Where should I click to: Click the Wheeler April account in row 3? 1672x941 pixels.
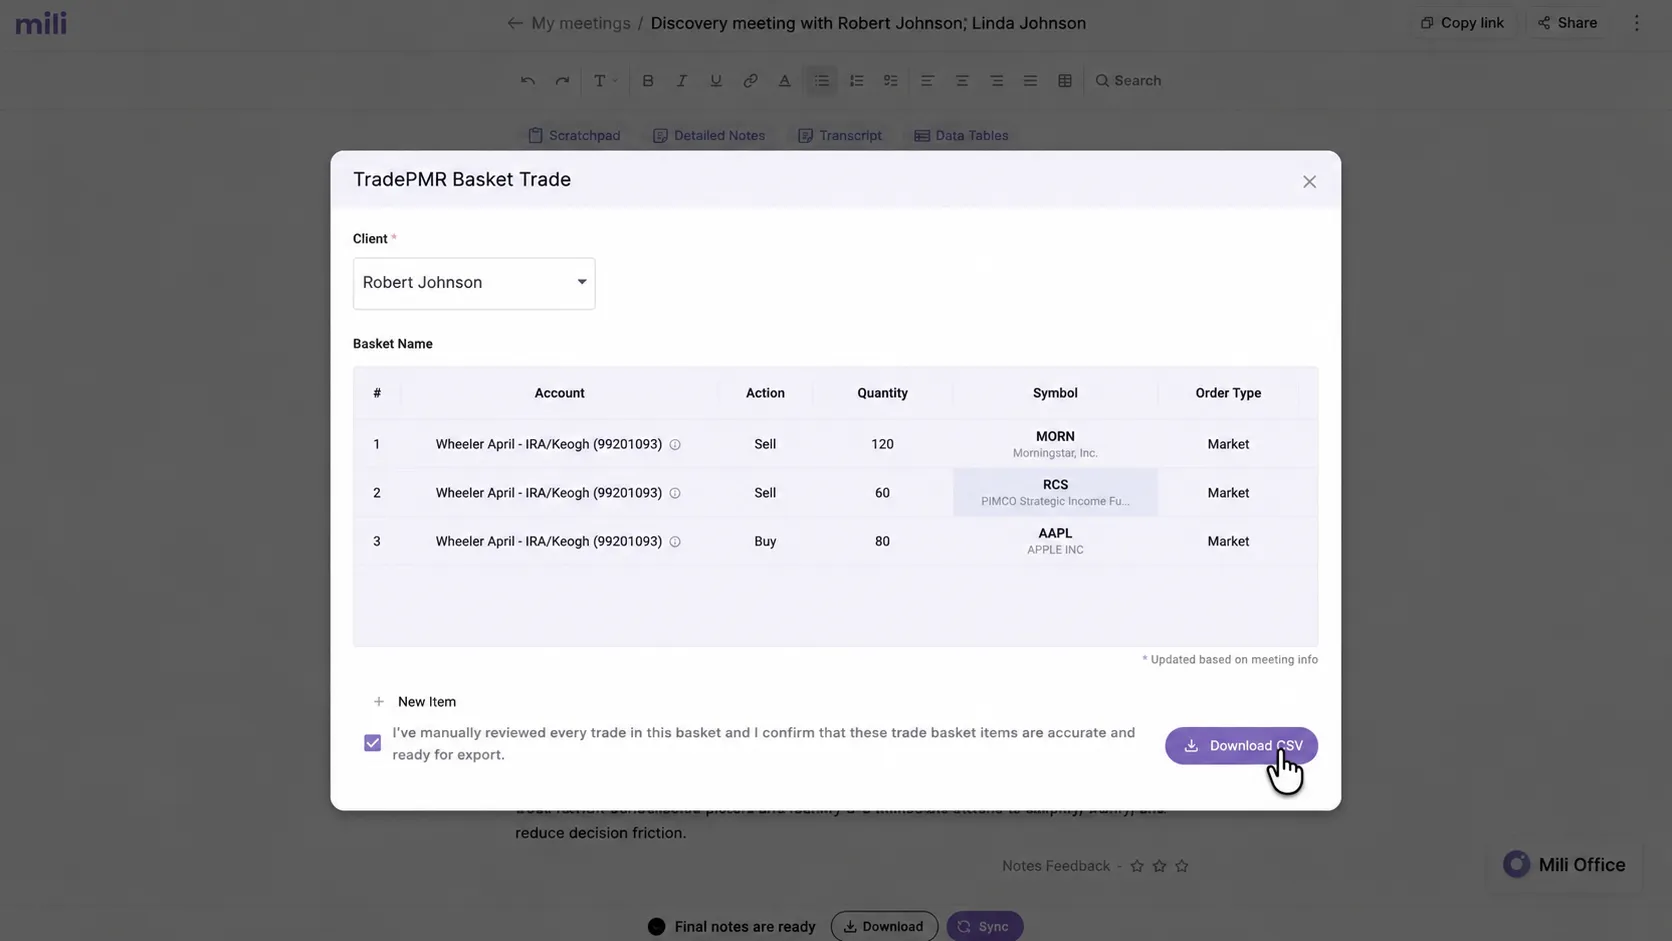(549, 541)
